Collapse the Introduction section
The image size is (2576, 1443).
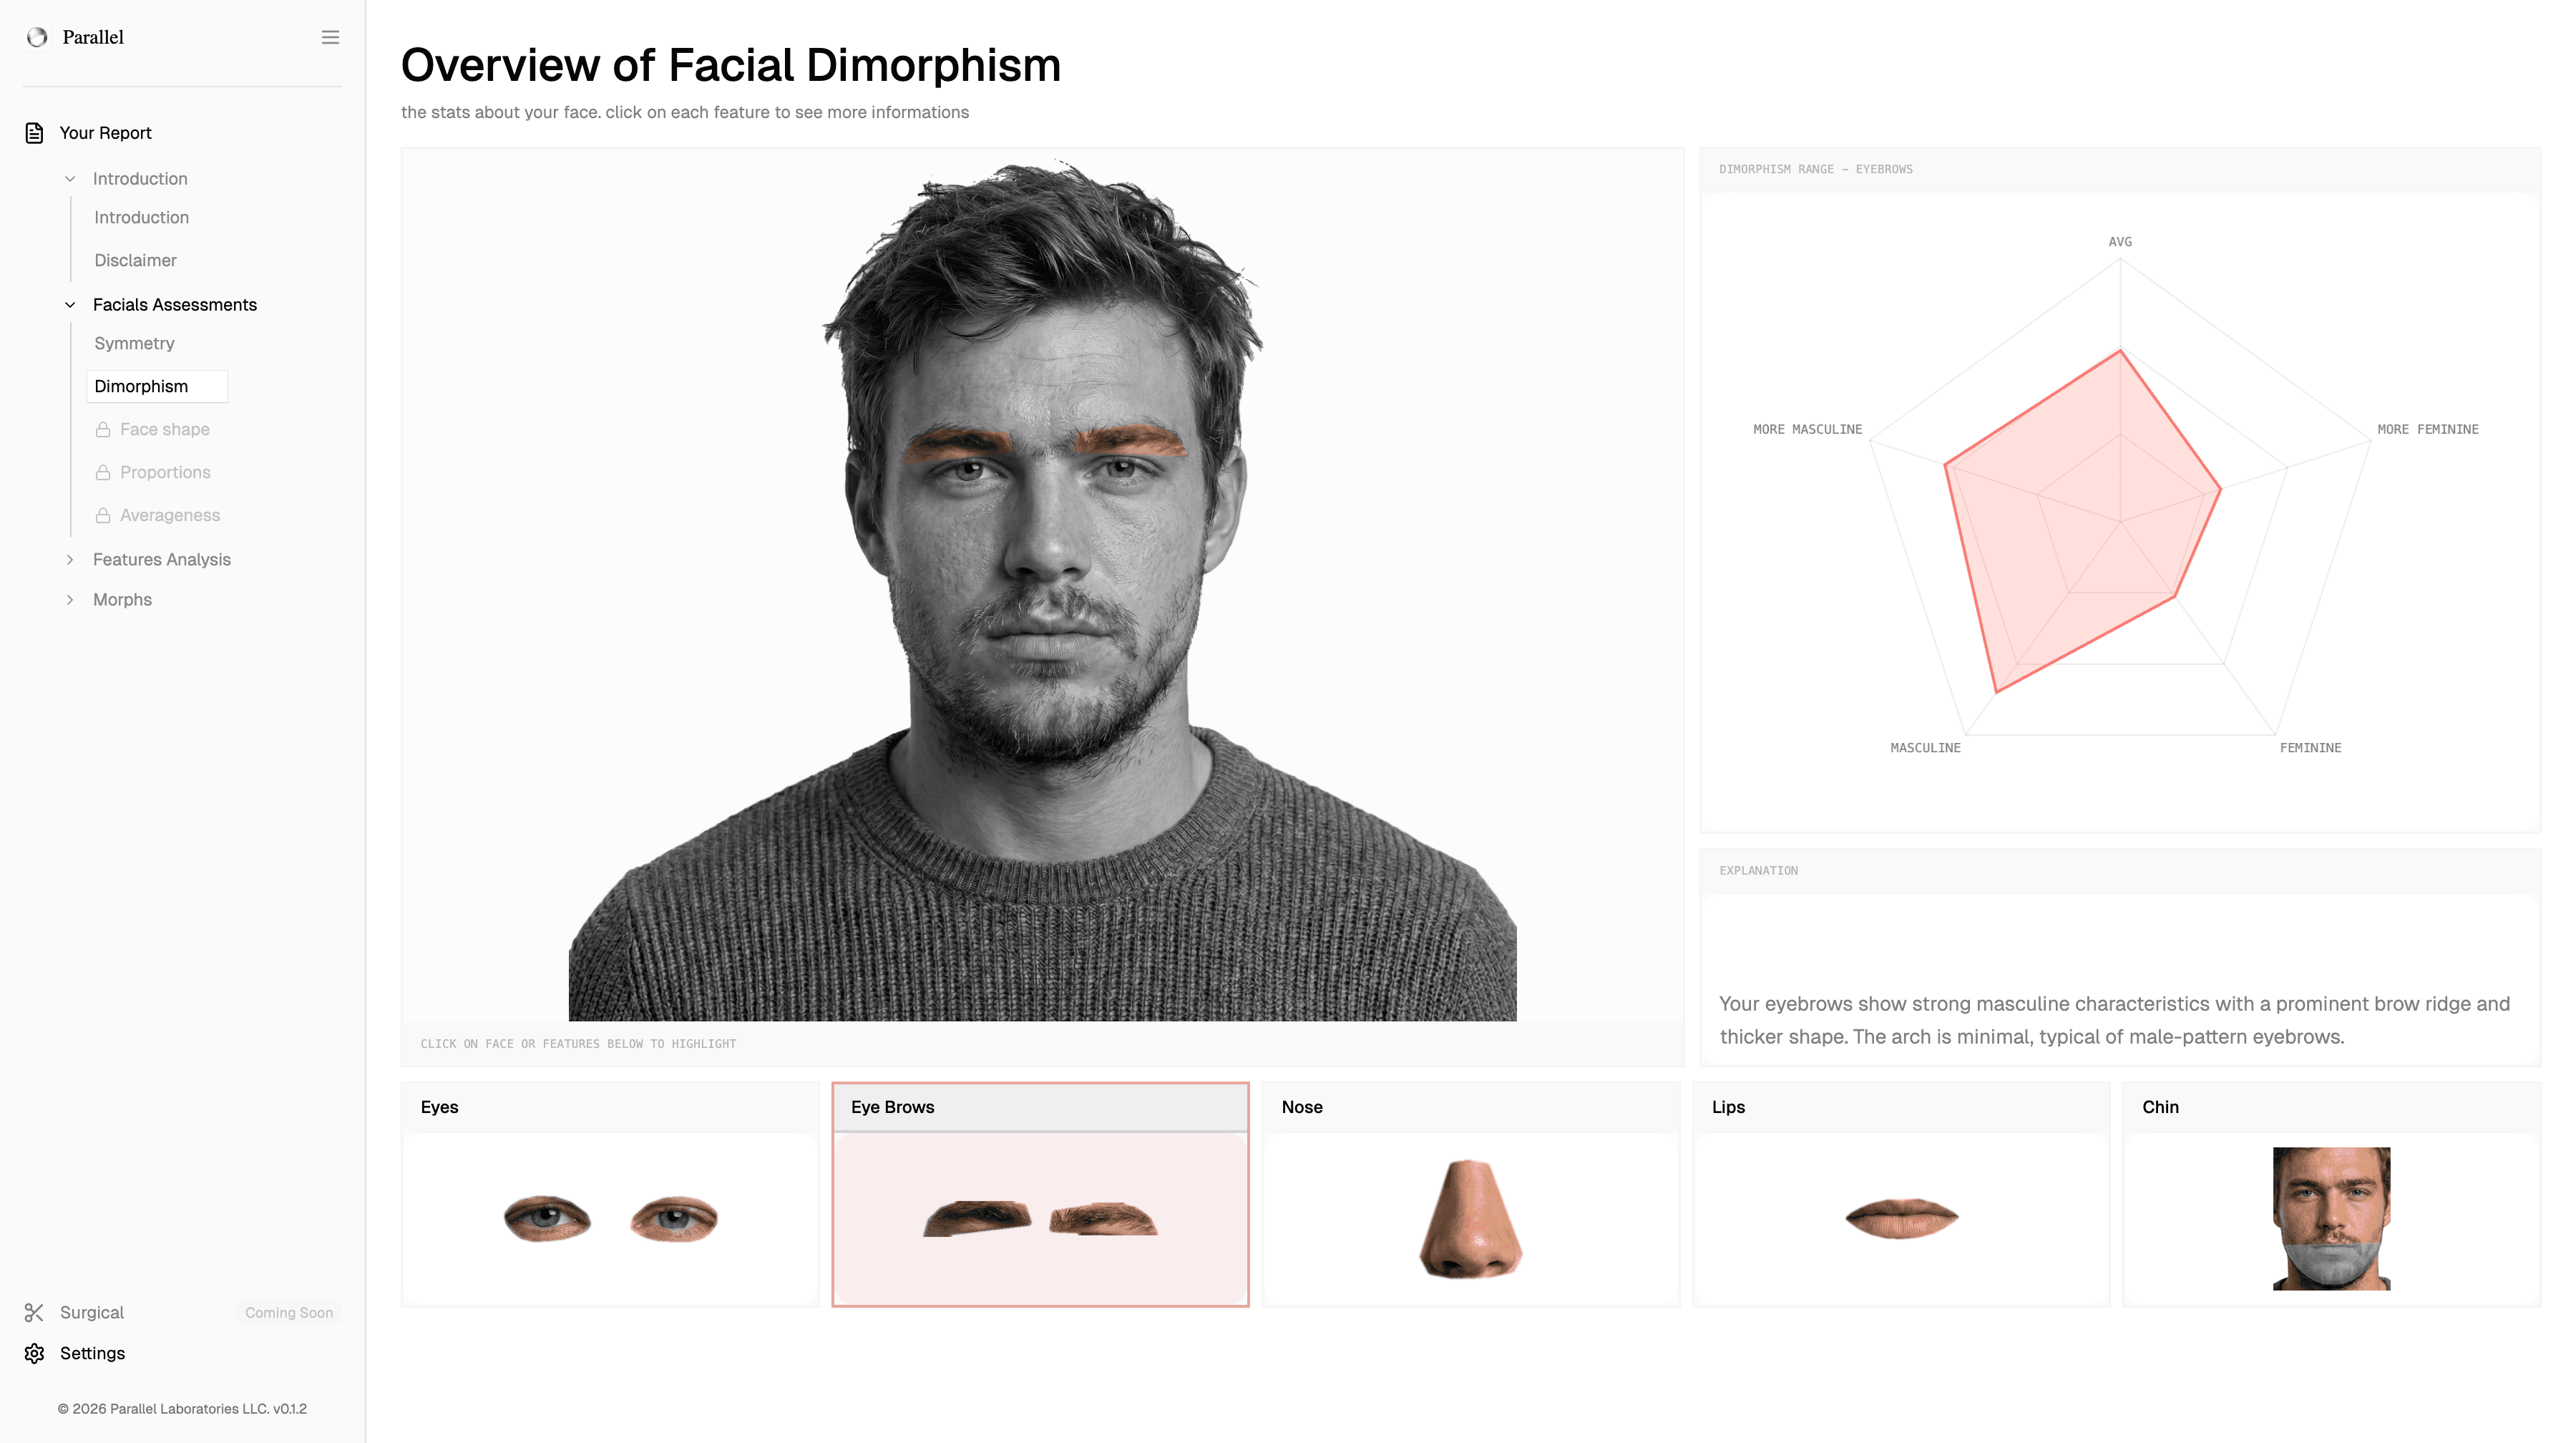coord(69,178)
